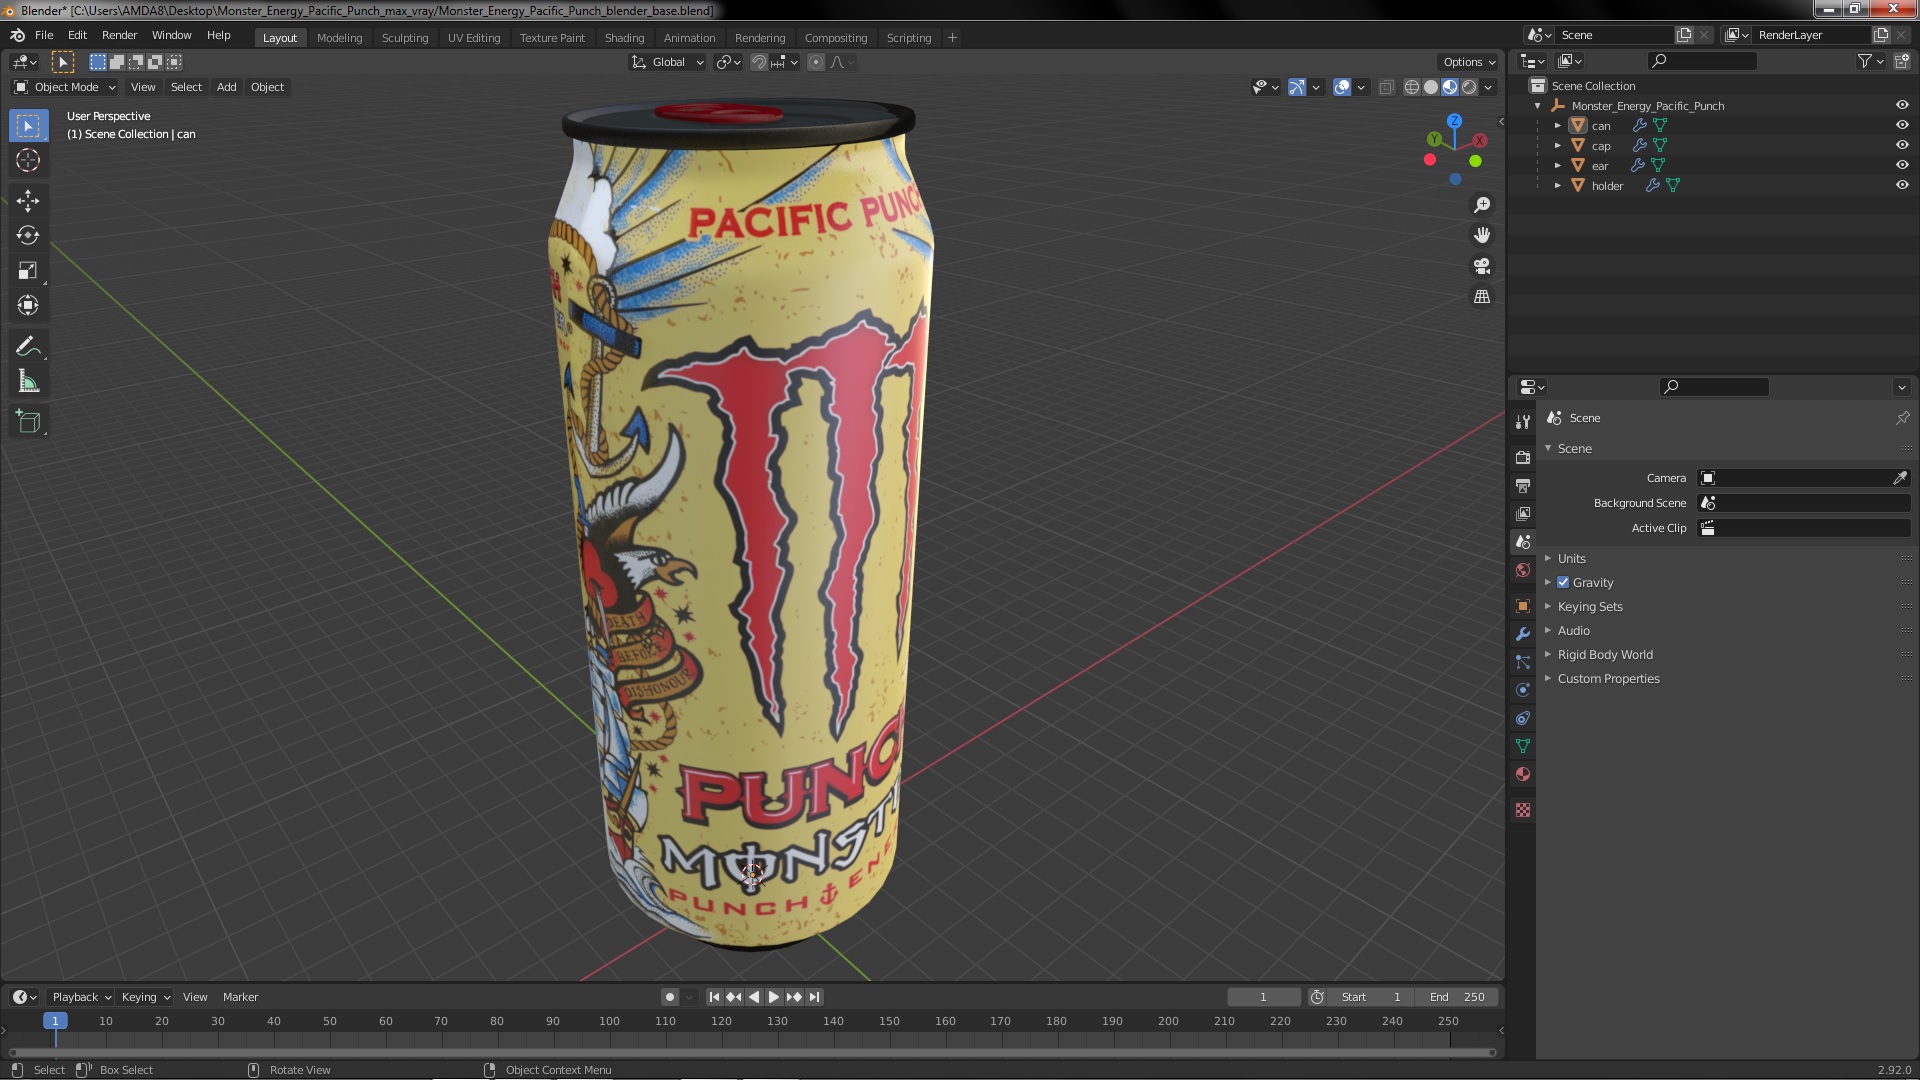Click the current frame field

point(1264,997)
